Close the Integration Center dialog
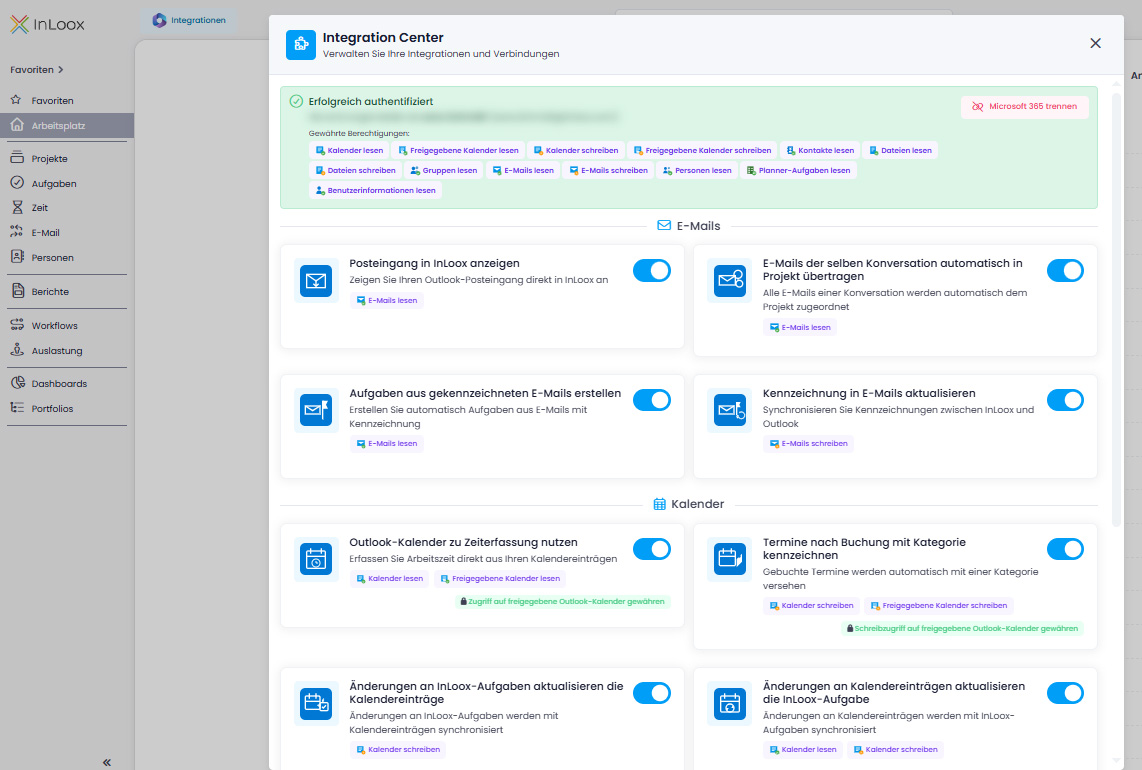The image size is (1142, 770). (x=1095, y=43)
